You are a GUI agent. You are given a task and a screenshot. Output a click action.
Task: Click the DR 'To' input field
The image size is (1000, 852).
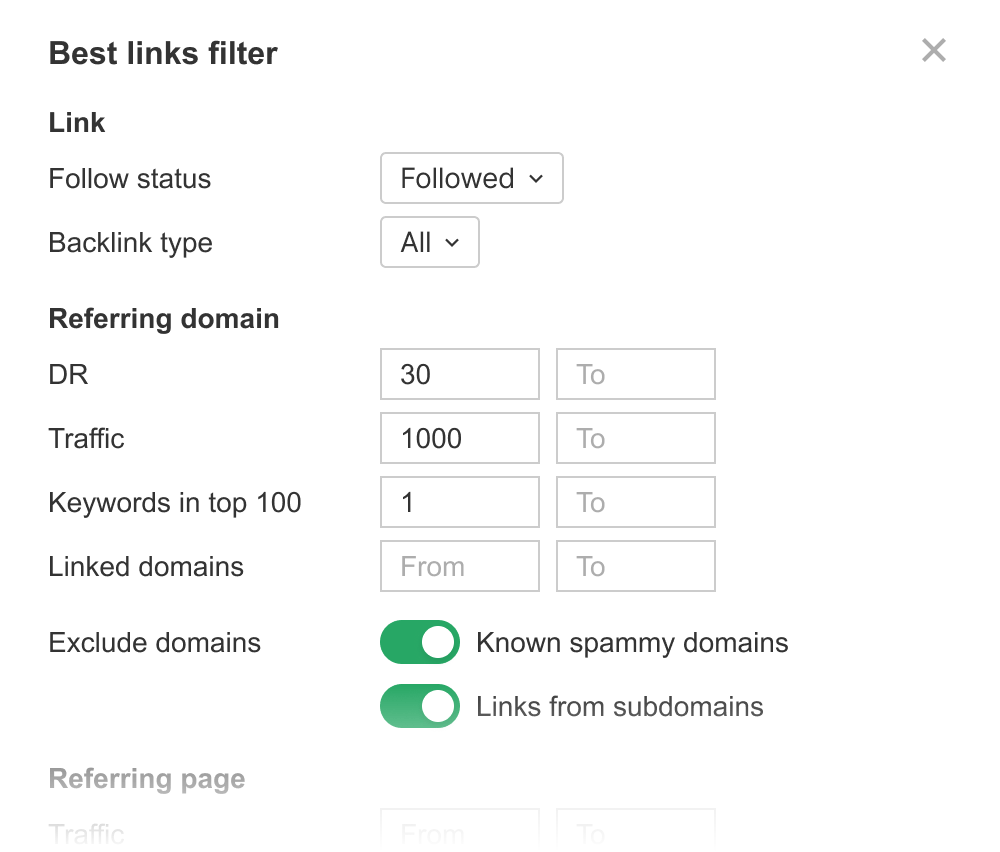[635, 375]
